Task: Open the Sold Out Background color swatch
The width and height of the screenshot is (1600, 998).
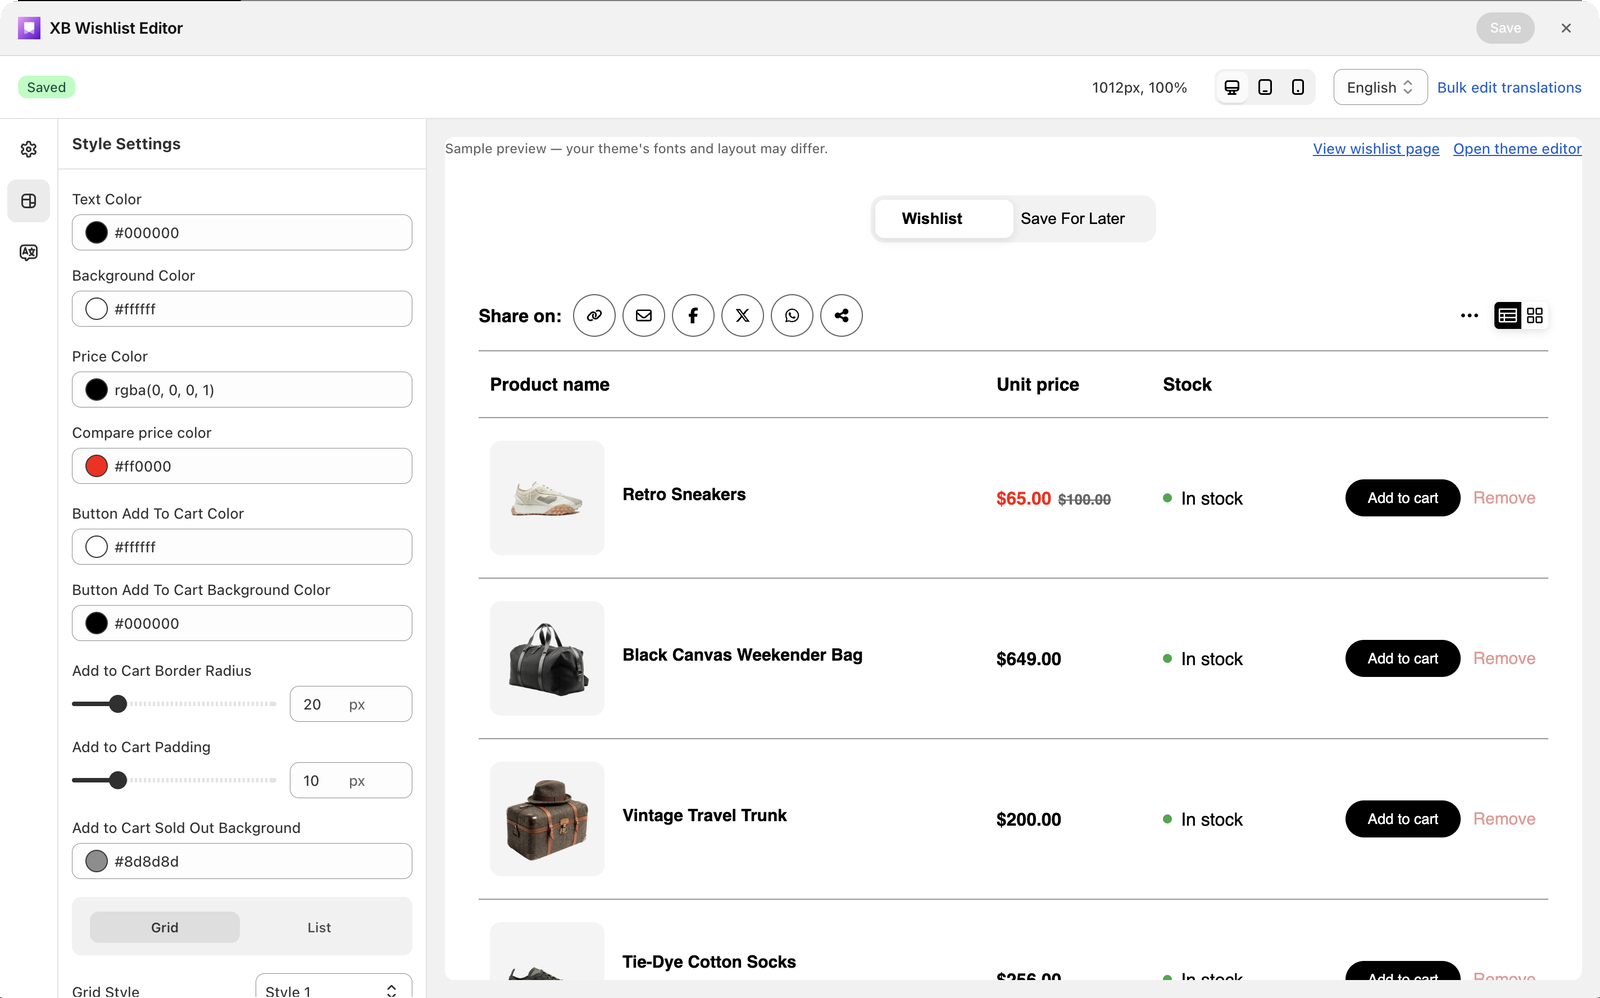Action: (x=97, y=861)
